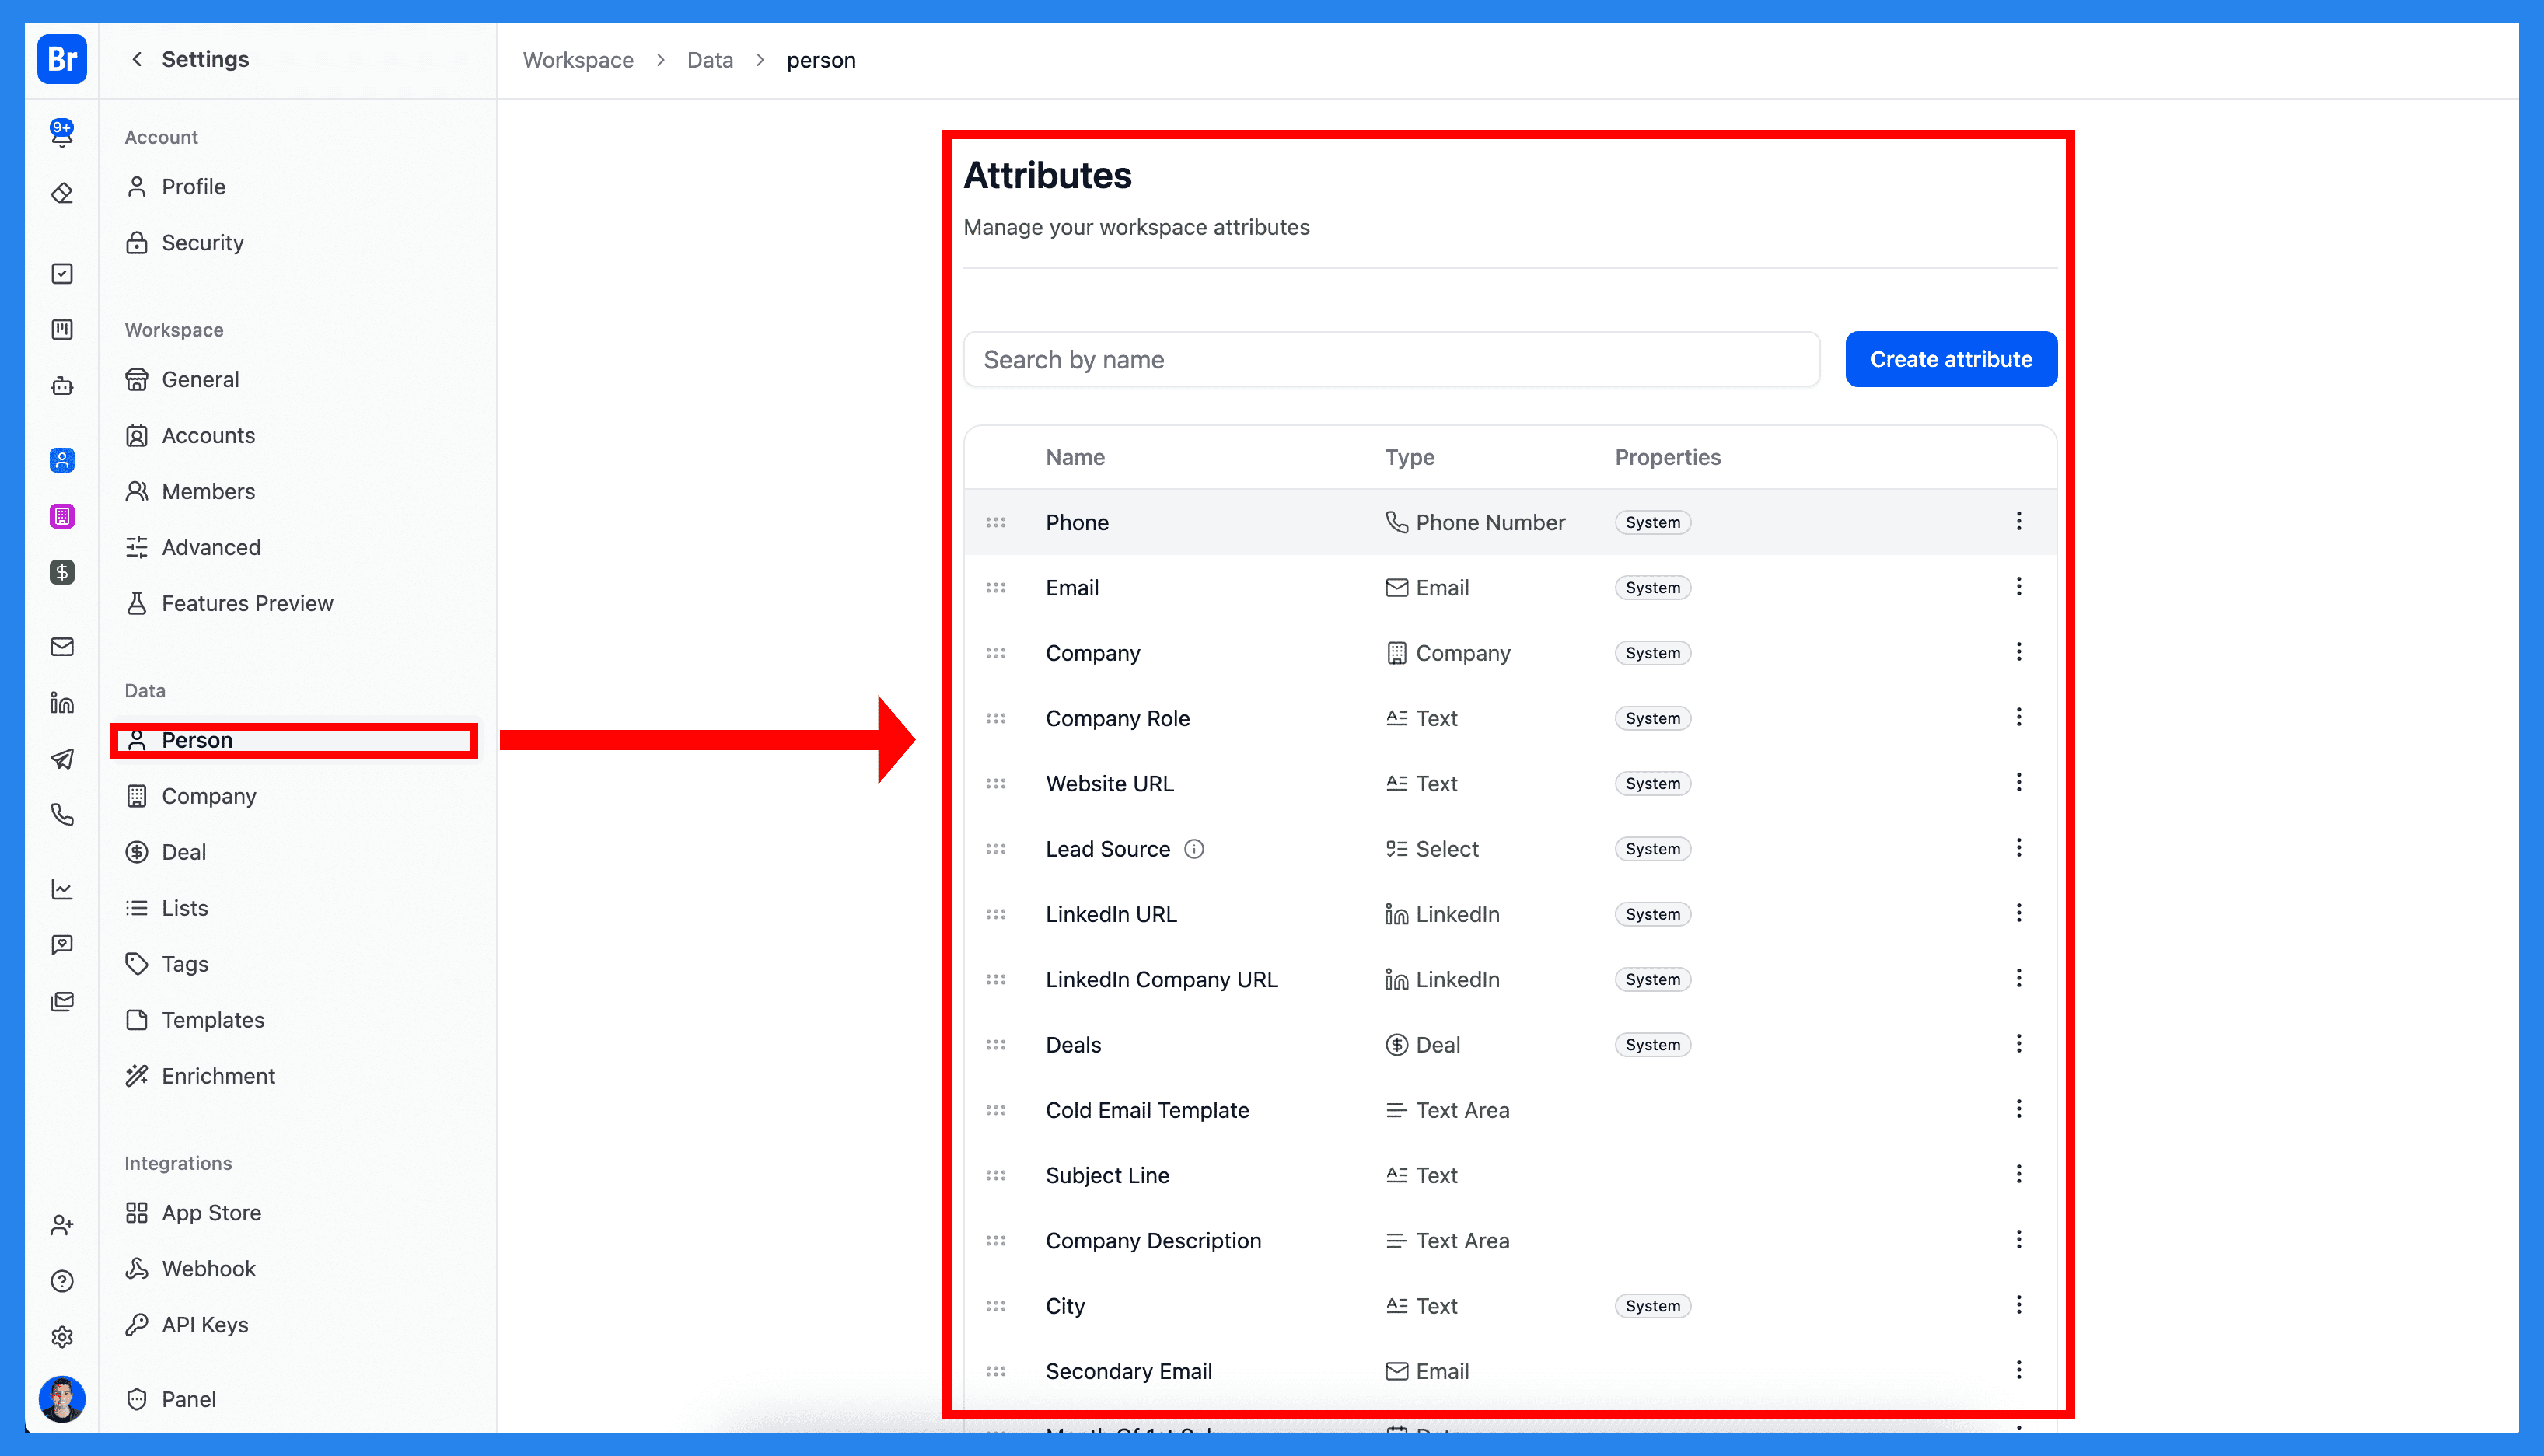Open notifications bell with 9+ badge
The height and width of the screenshot is (1456, 2544).
[x=62, y=132]
